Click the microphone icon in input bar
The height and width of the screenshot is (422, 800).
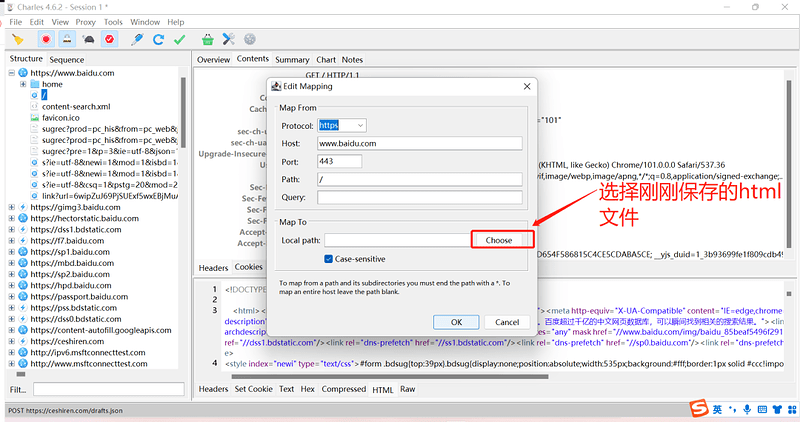747,409
